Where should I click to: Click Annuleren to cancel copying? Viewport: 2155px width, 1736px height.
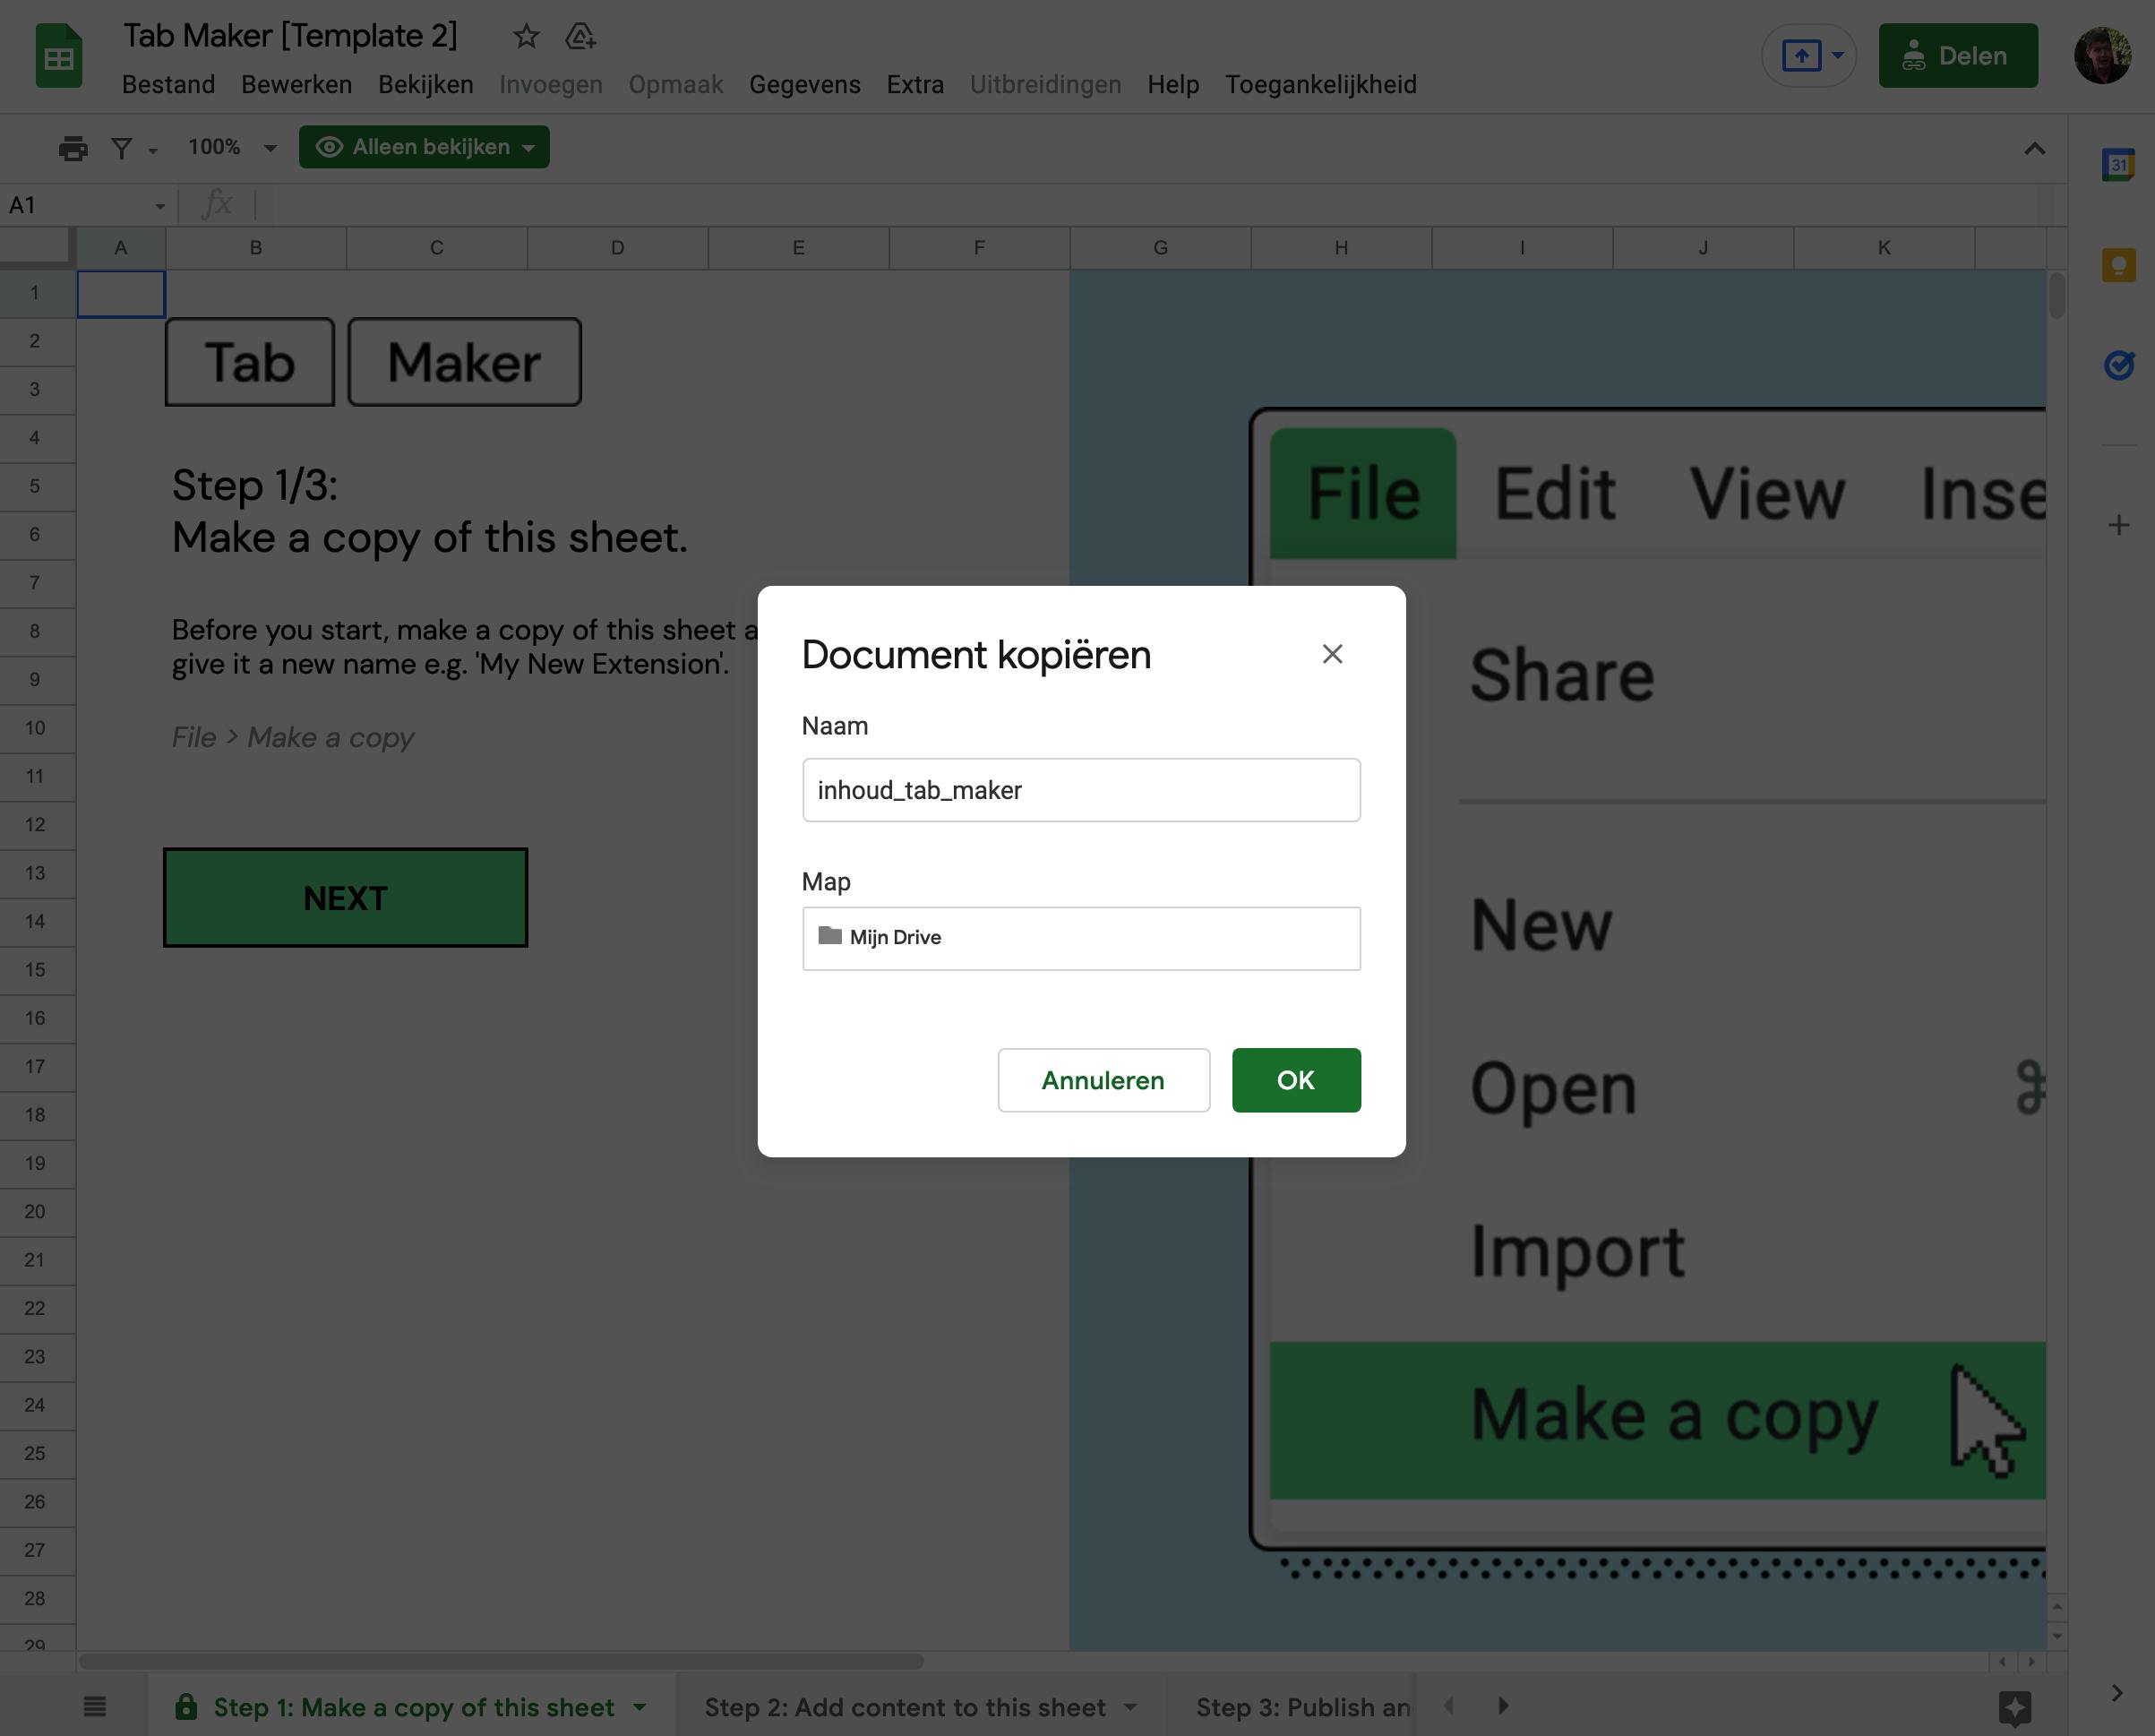(x=1103, y=1080)
